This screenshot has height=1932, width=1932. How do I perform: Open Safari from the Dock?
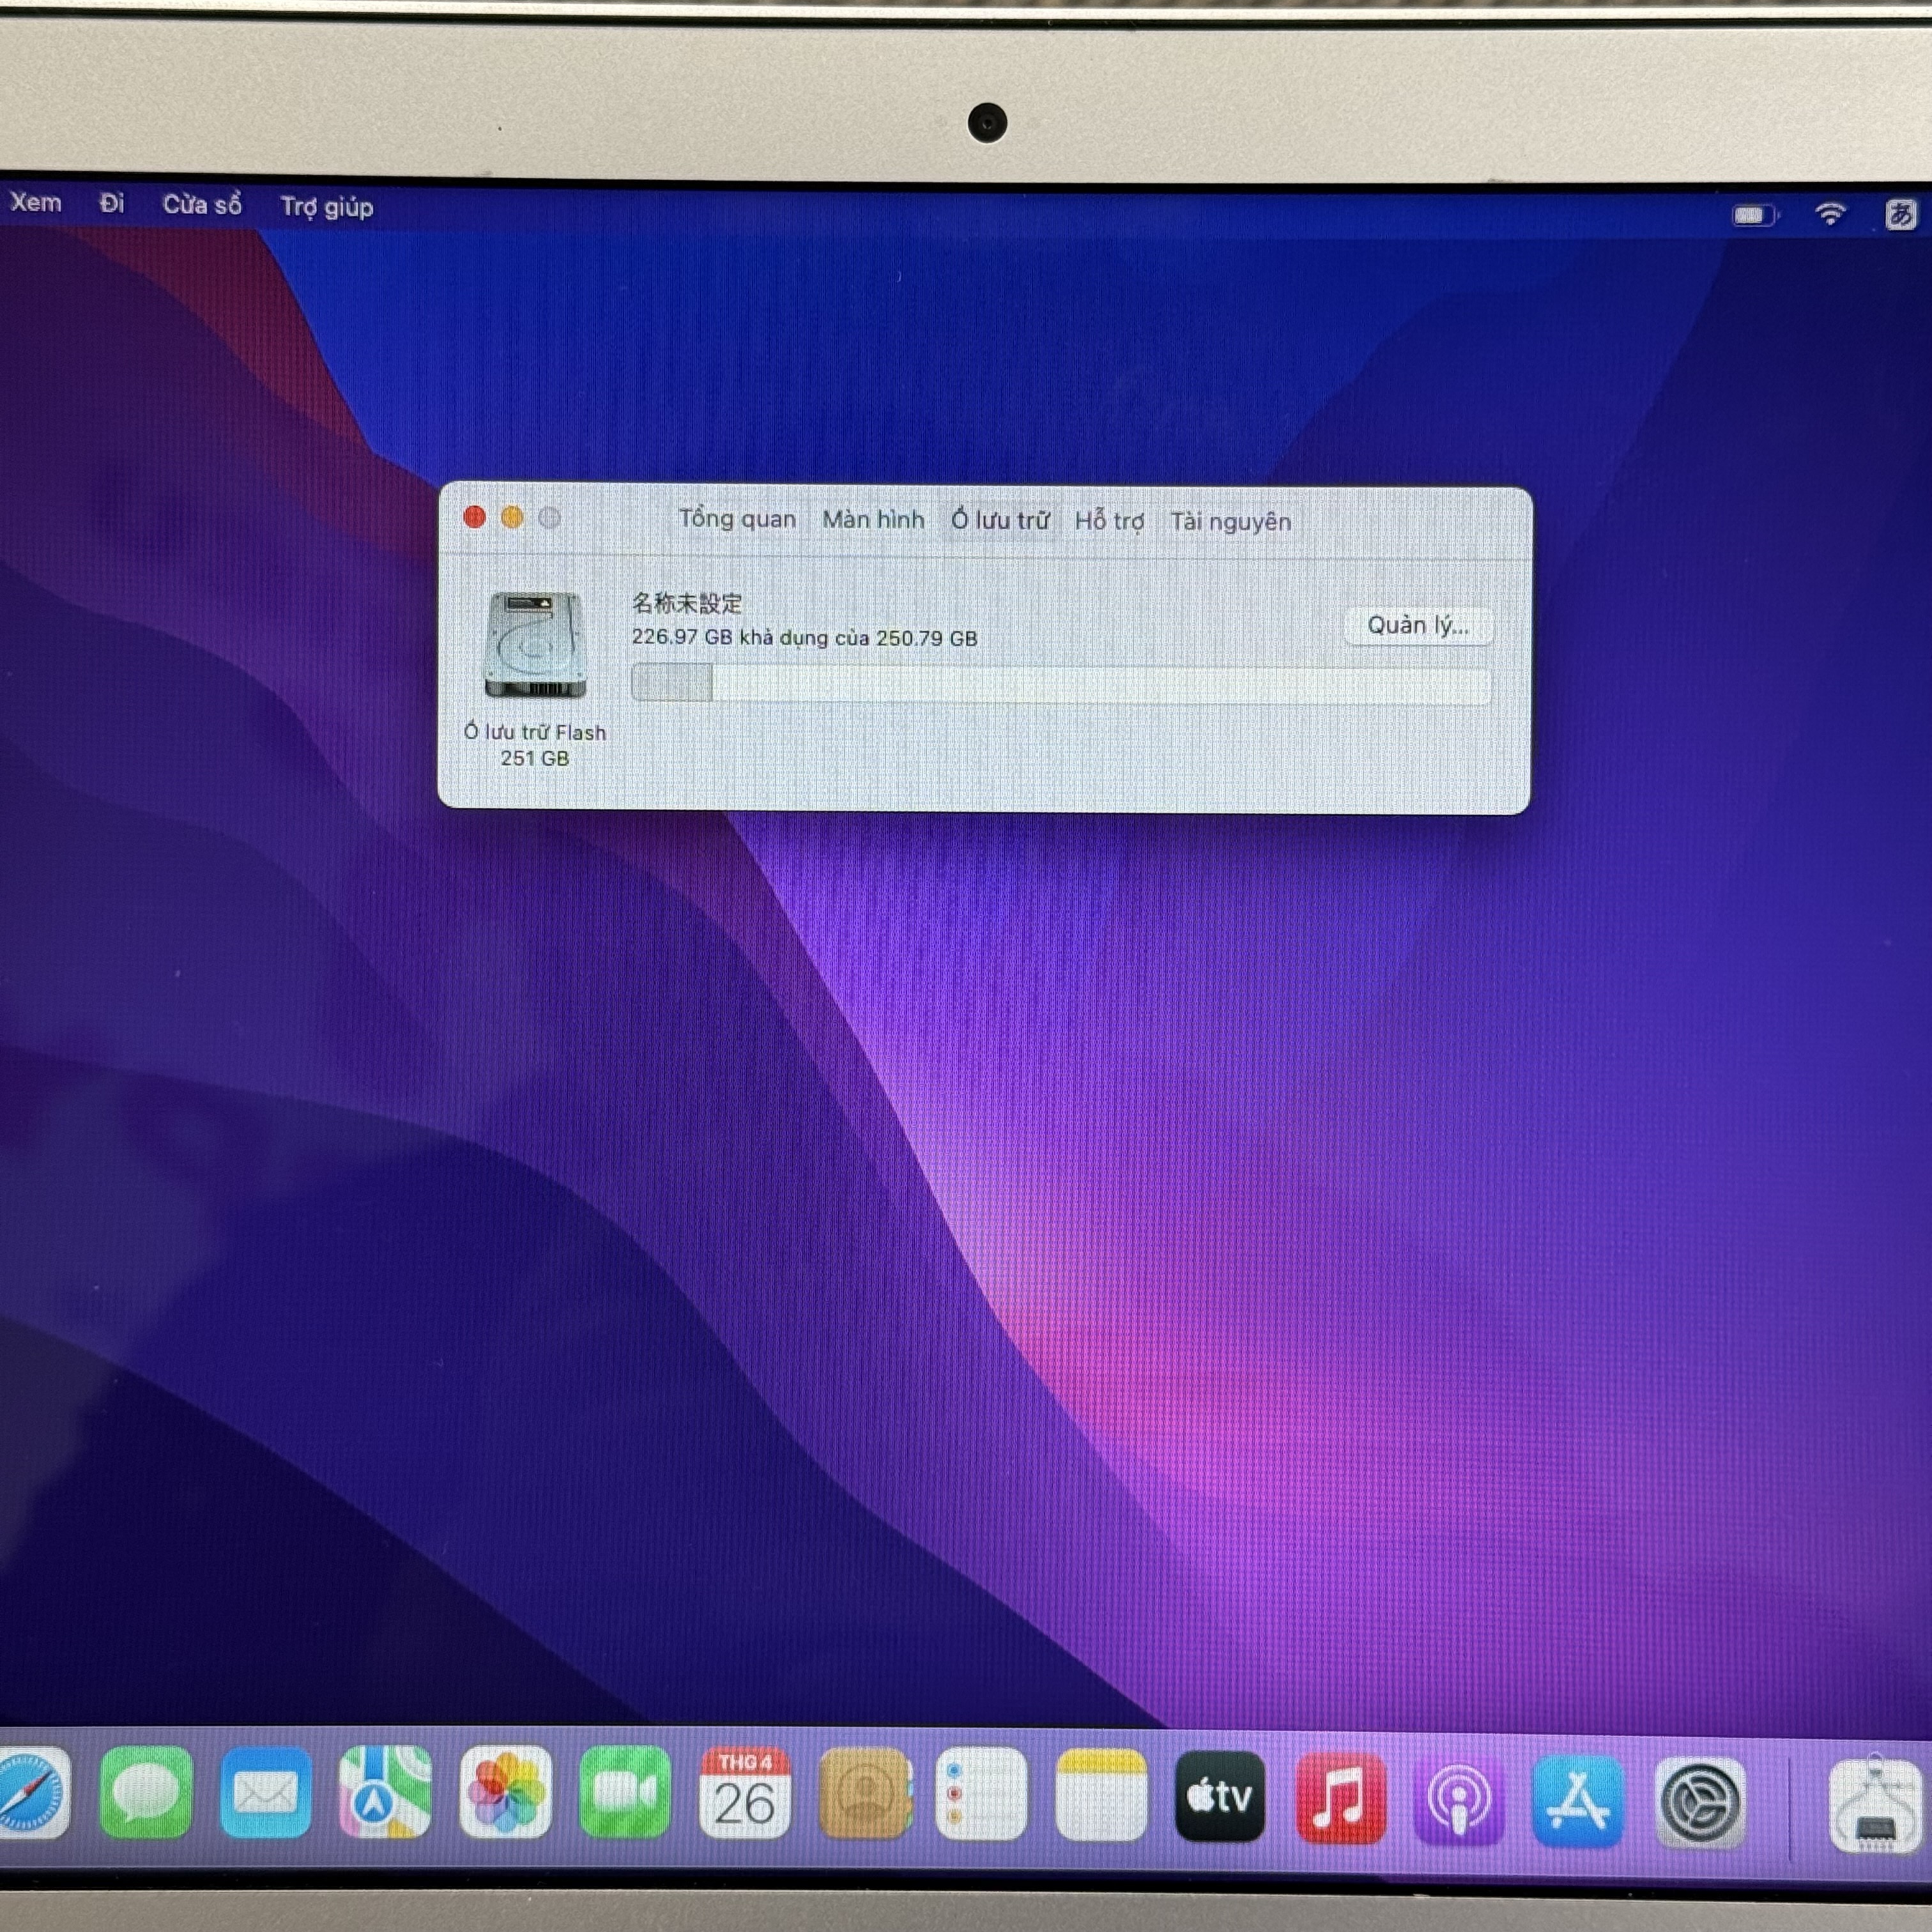click(30, 1794)
